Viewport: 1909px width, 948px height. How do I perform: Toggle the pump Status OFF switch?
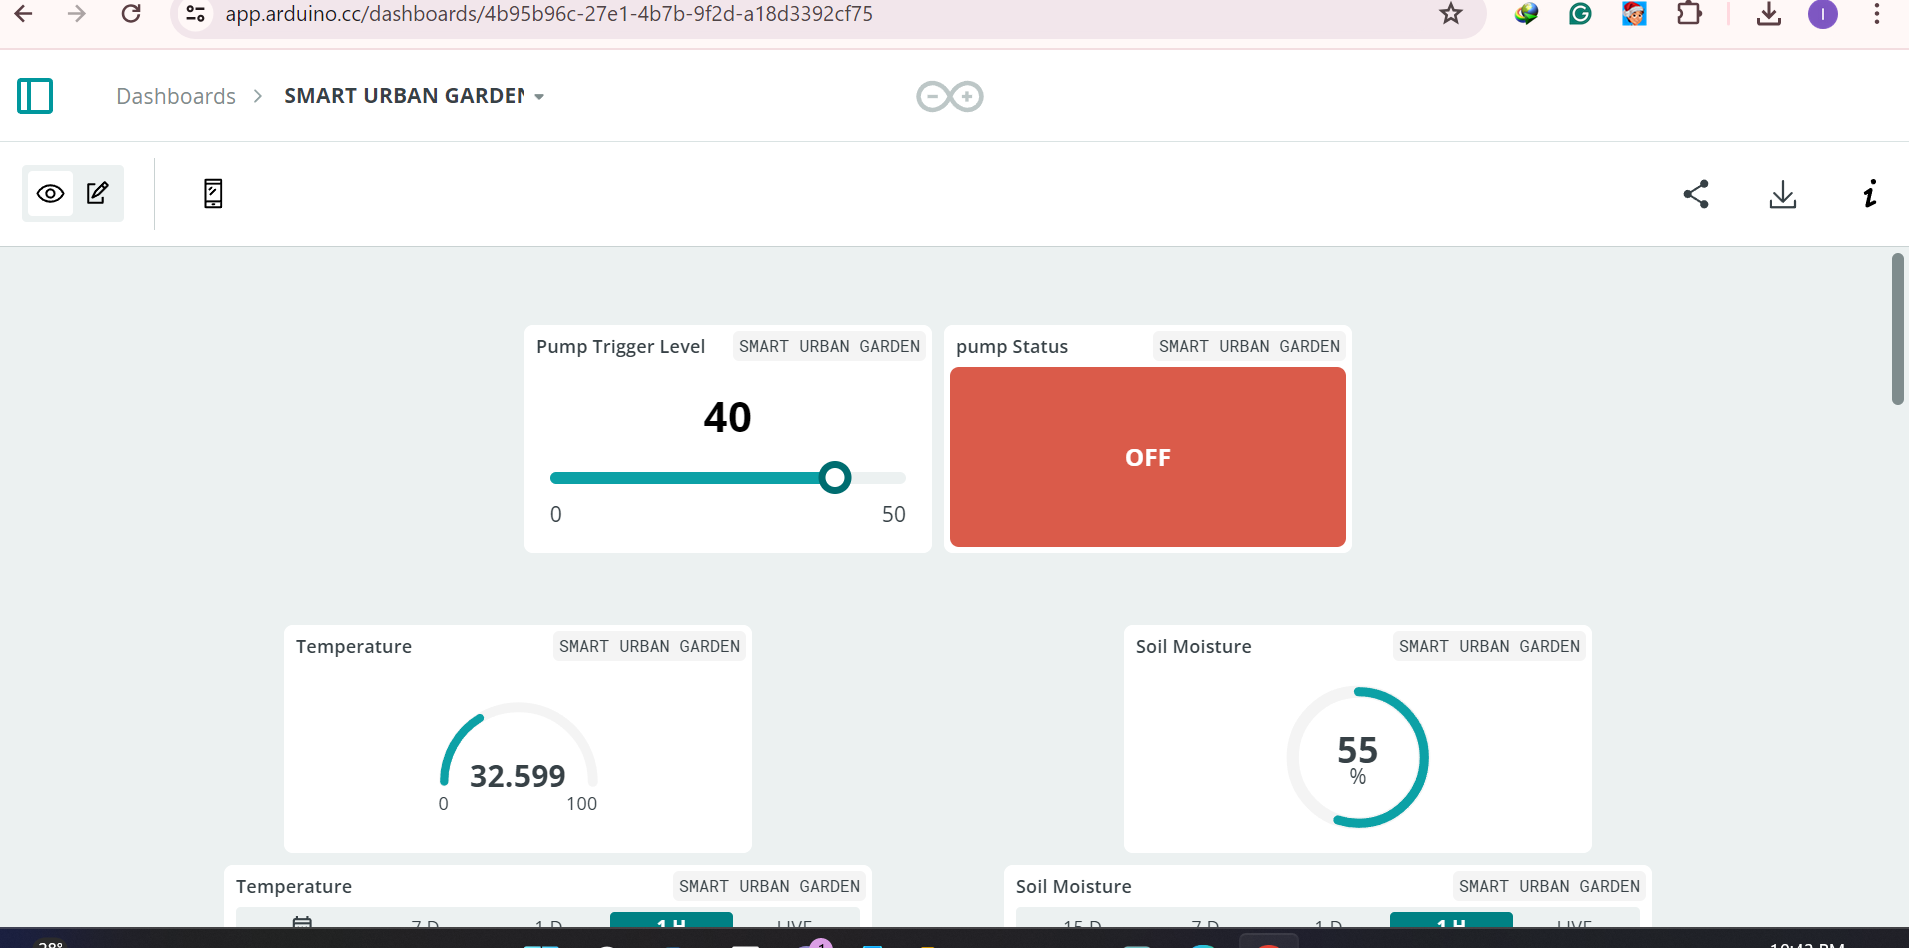(x=1148, y=457)
